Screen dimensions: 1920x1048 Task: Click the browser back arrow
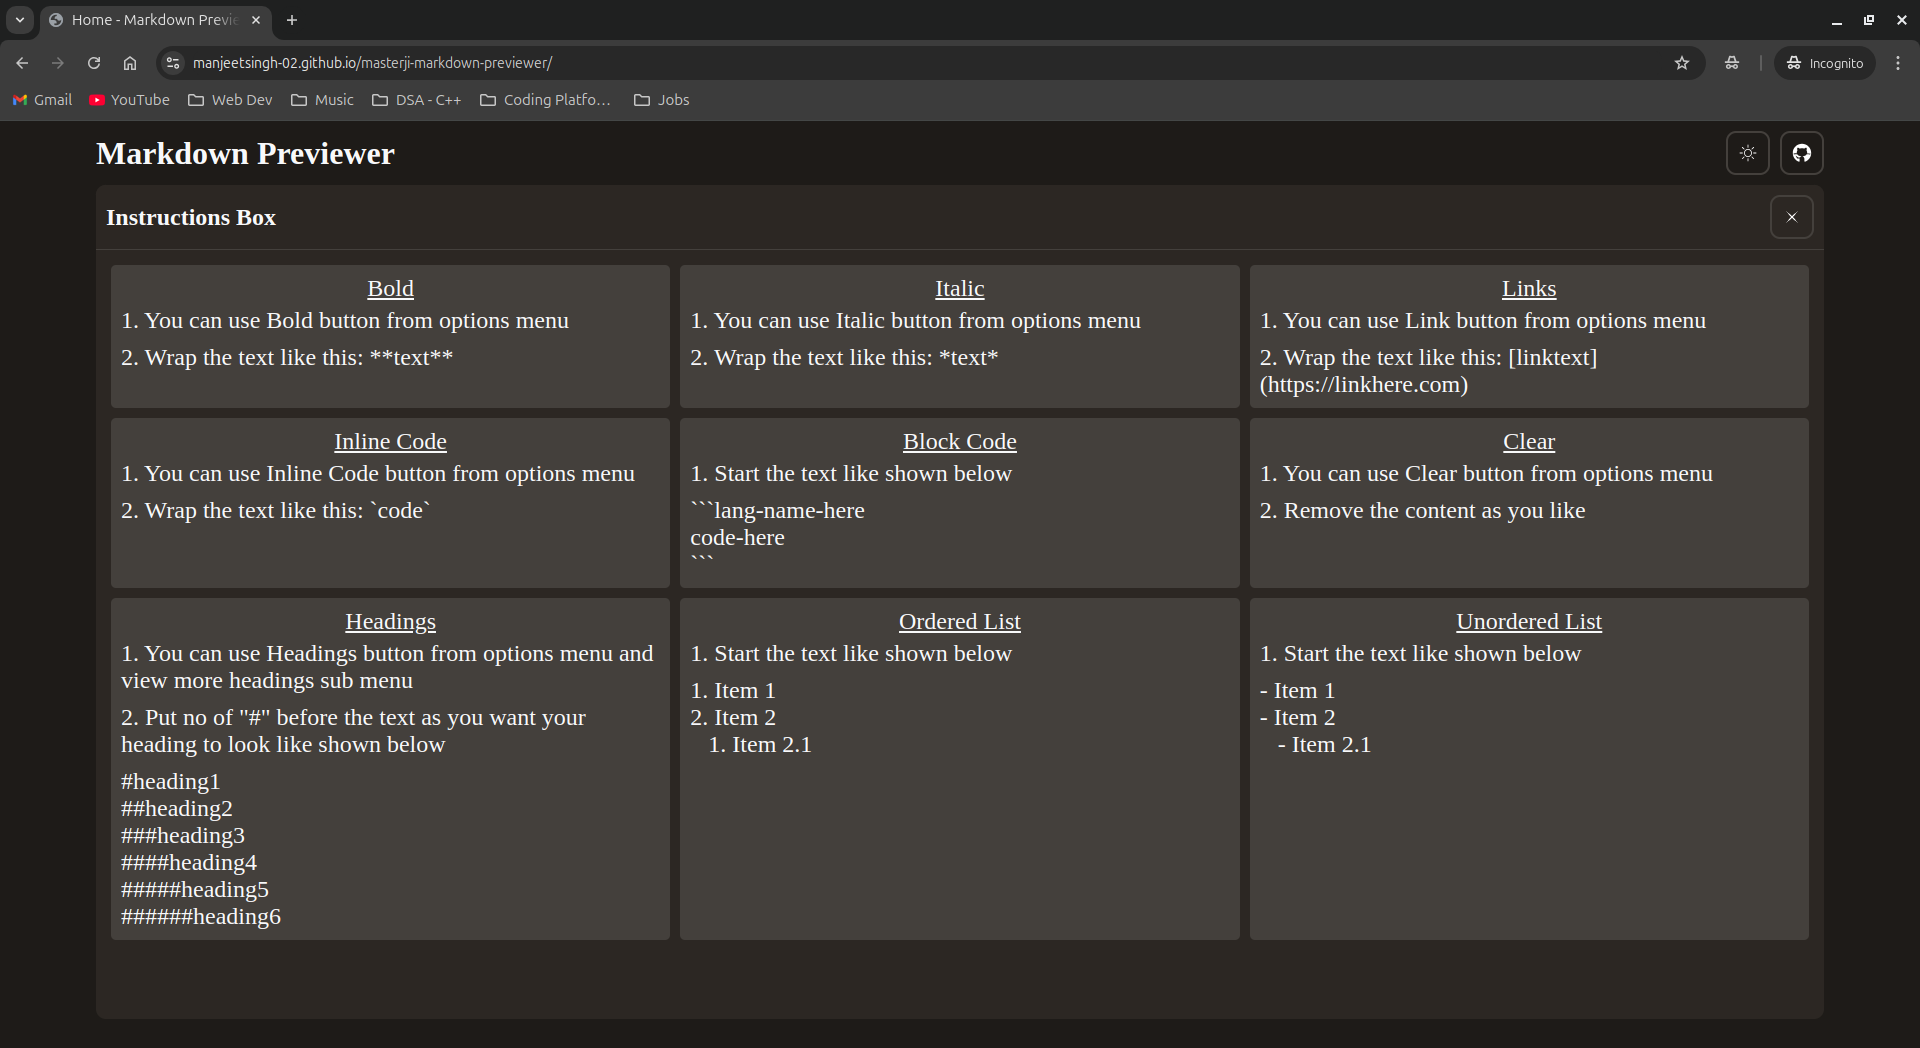[x=22, y=63]
